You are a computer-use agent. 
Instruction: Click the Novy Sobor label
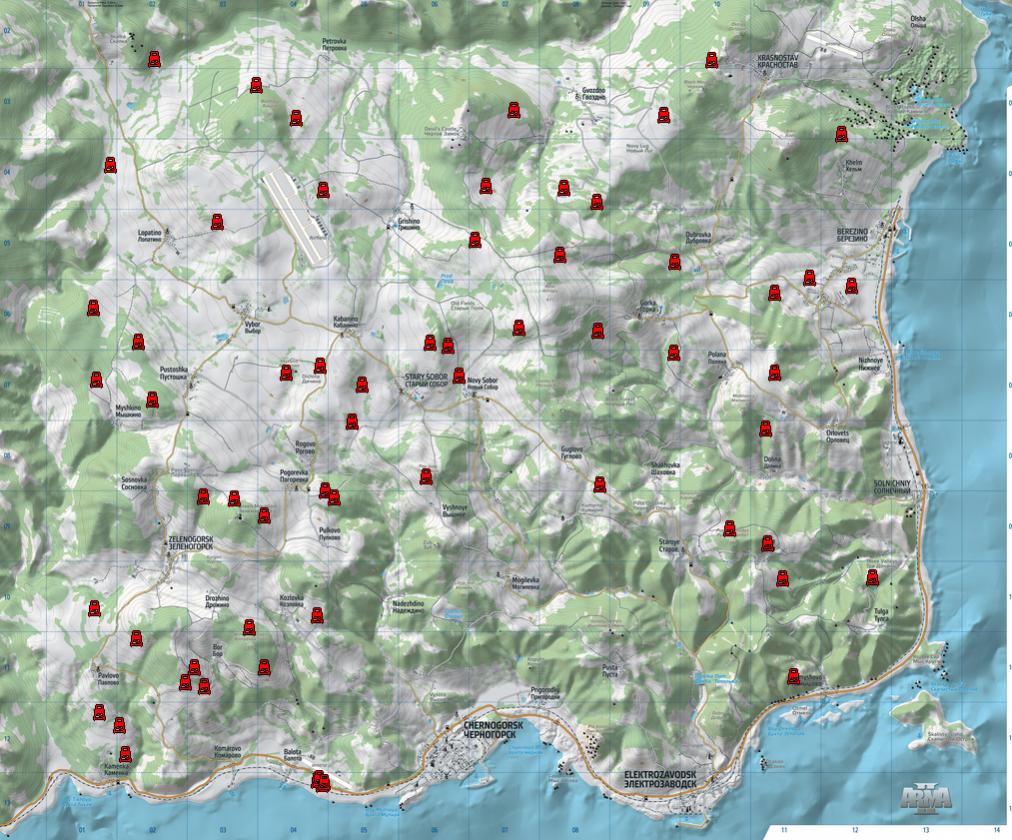483,383
